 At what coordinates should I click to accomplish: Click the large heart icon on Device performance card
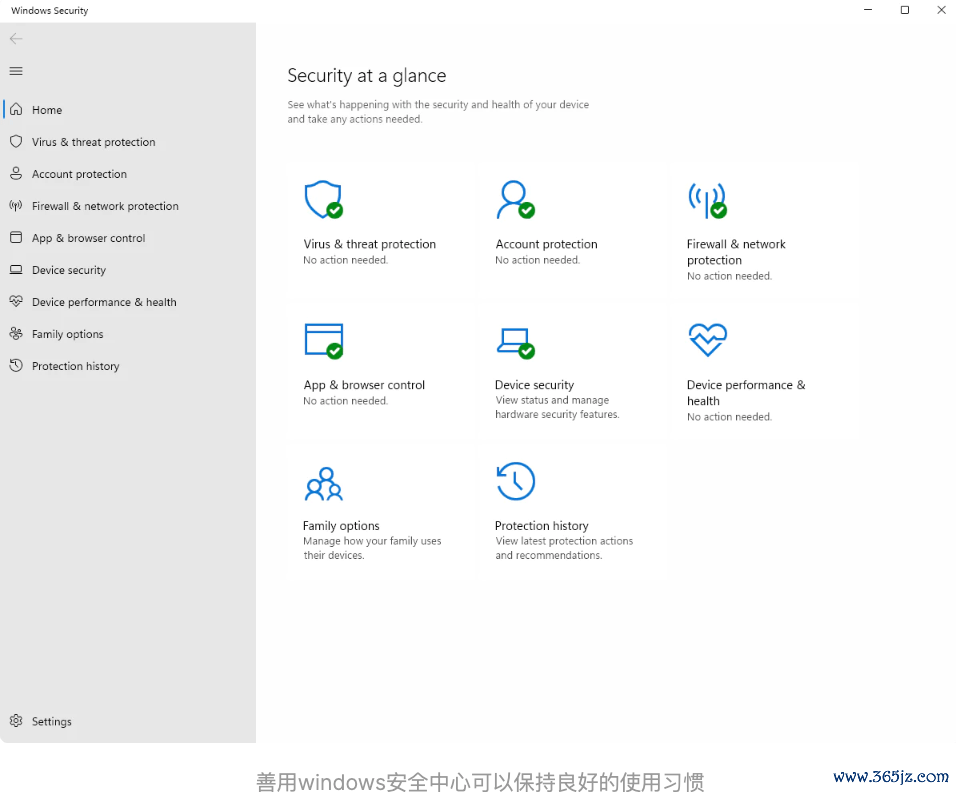click(x=707, y=340)
